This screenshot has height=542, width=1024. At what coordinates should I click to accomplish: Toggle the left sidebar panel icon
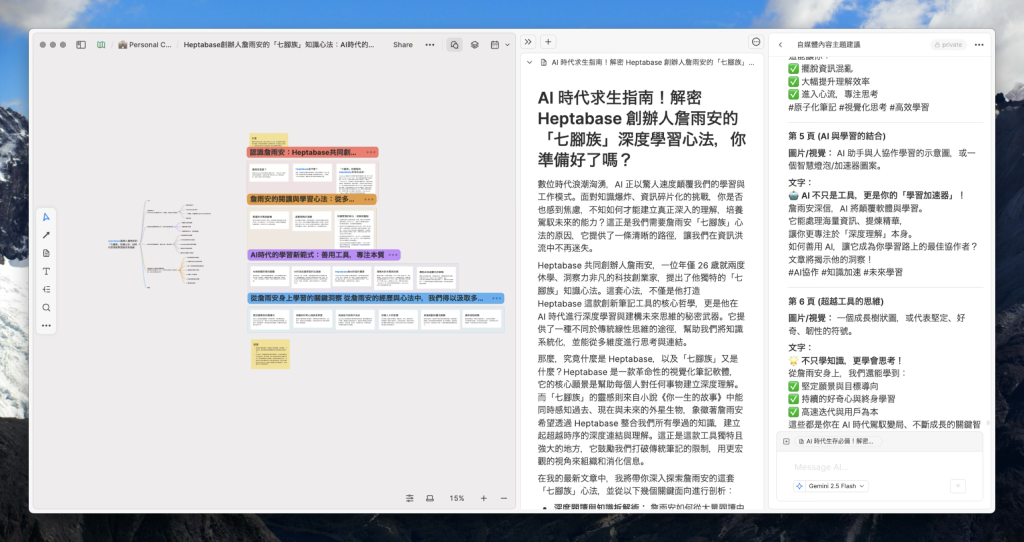click(81, 45)
